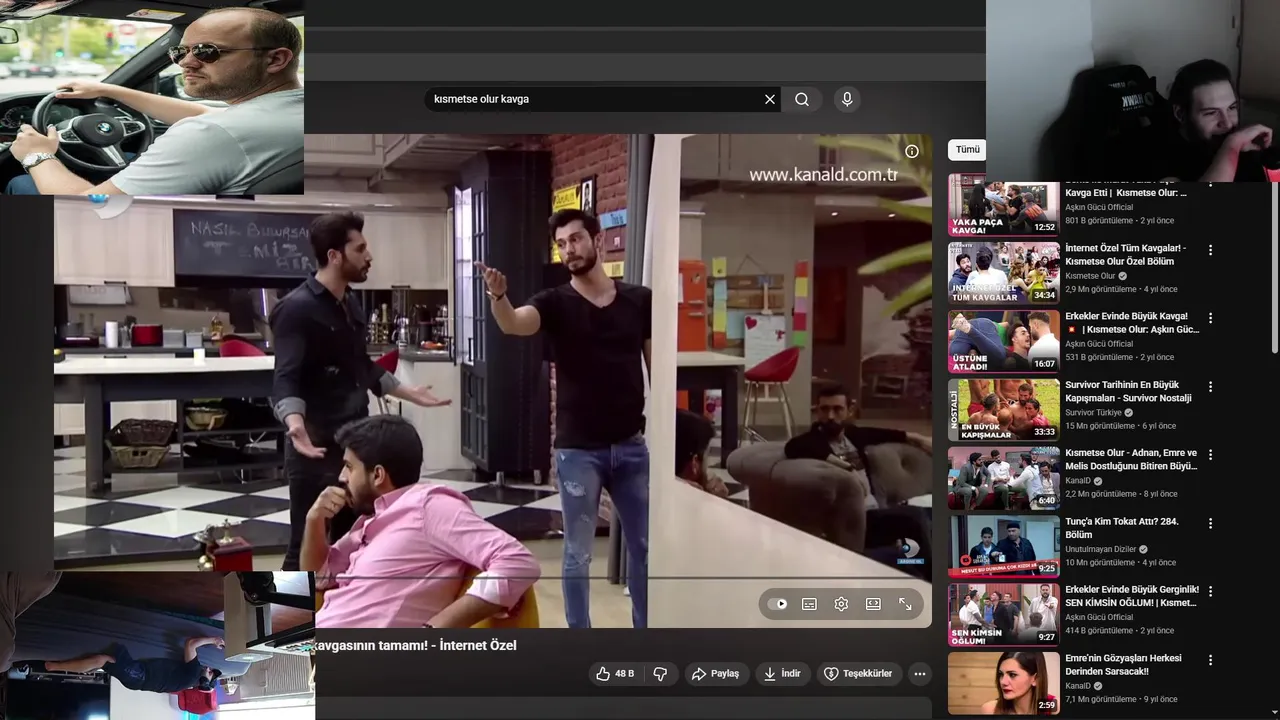Open the options menu for 'İnternet Özel Tüm Kavgalar'
The height and width of the screenshot is (720, 1280).
click(x=1210, y=250)
